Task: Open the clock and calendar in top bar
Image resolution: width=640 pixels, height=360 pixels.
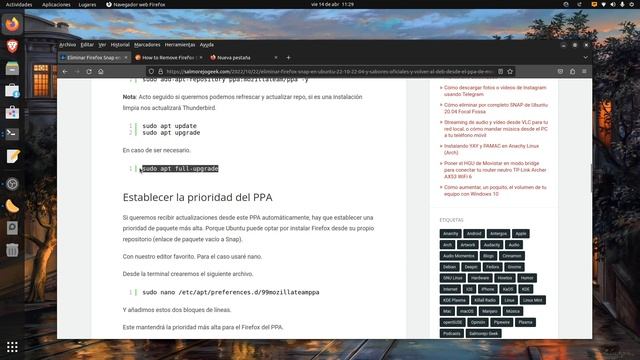Action: [332, 4]
